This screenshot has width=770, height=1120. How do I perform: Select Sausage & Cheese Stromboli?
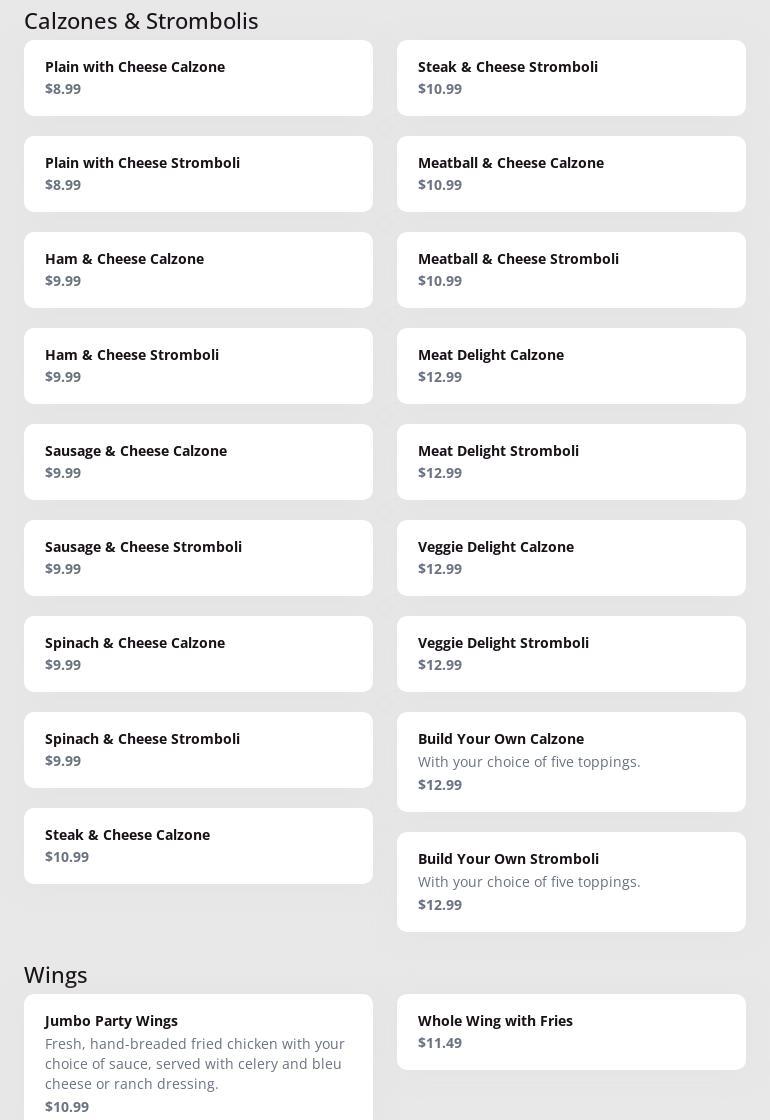coord(198,558)
